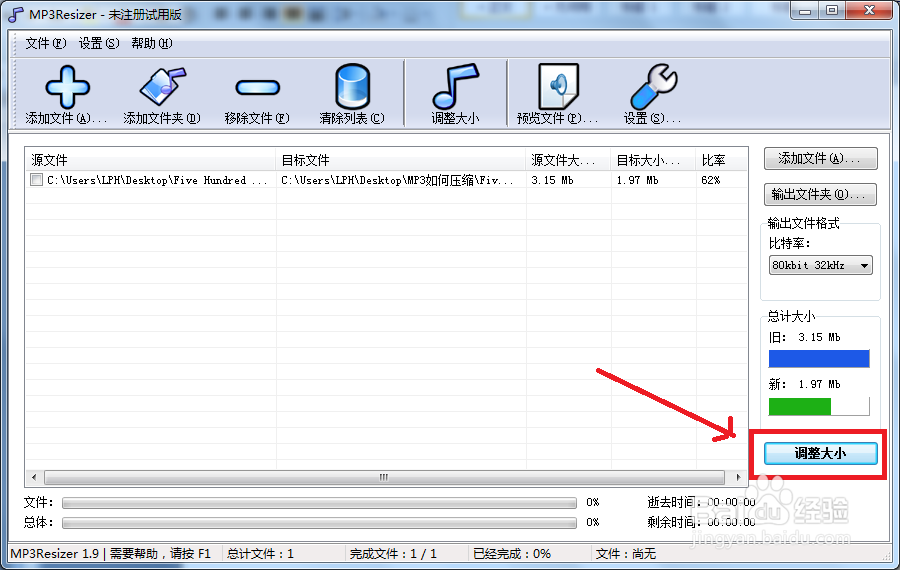Click the Clear List cylinder icon
Image resolution: width=900 pixels, height=570 pixels.
[352, 87]
